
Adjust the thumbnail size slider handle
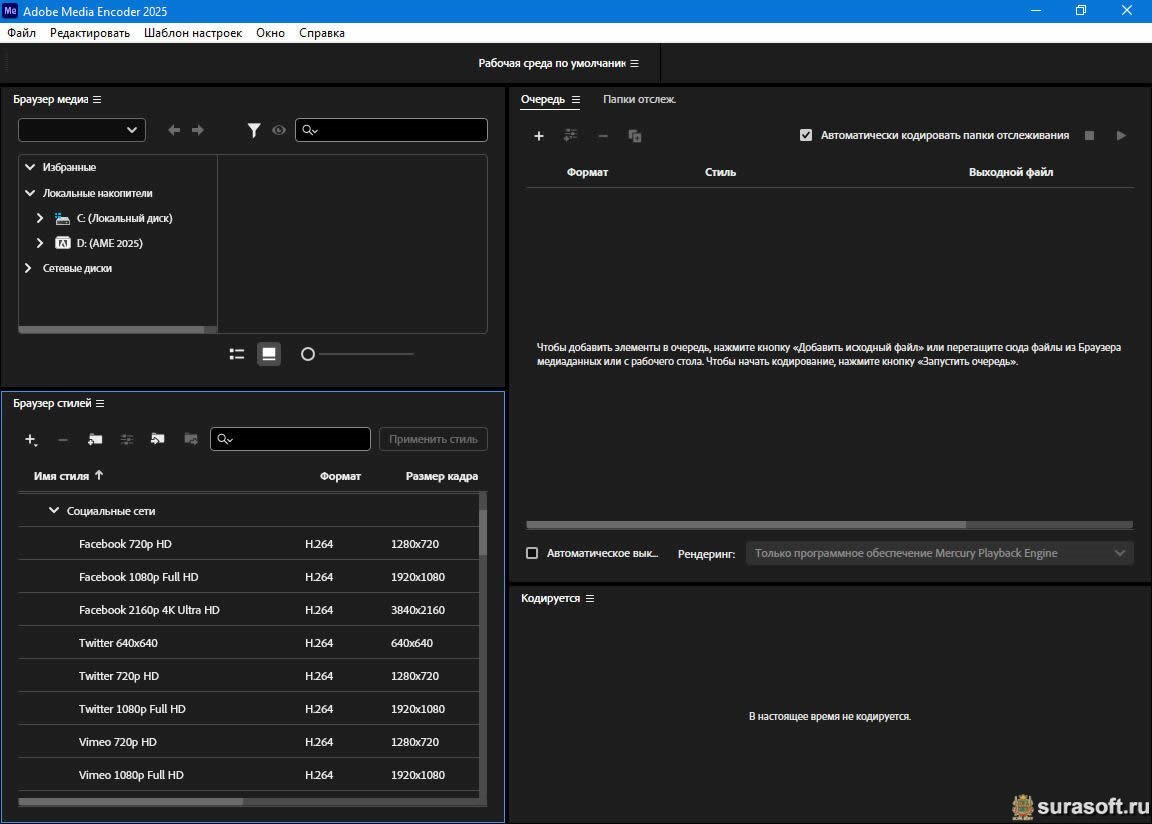click(308, 354)
